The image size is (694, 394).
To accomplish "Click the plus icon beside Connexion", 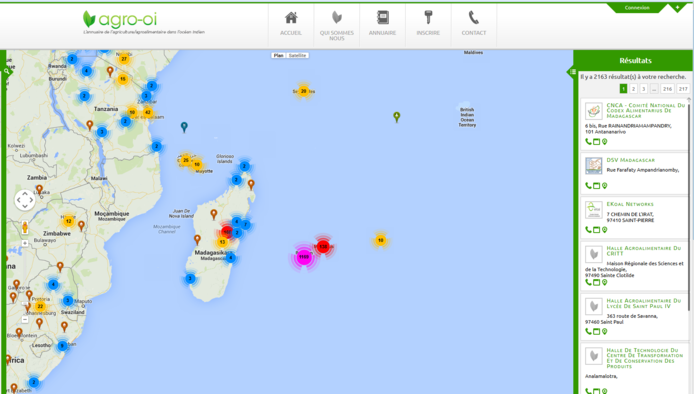I will coord(677,8).
